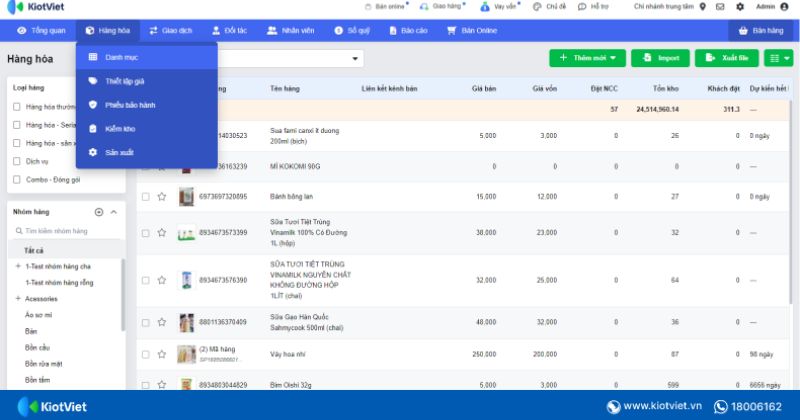Sort by the Tồn kho column header

tap(666, 89)
